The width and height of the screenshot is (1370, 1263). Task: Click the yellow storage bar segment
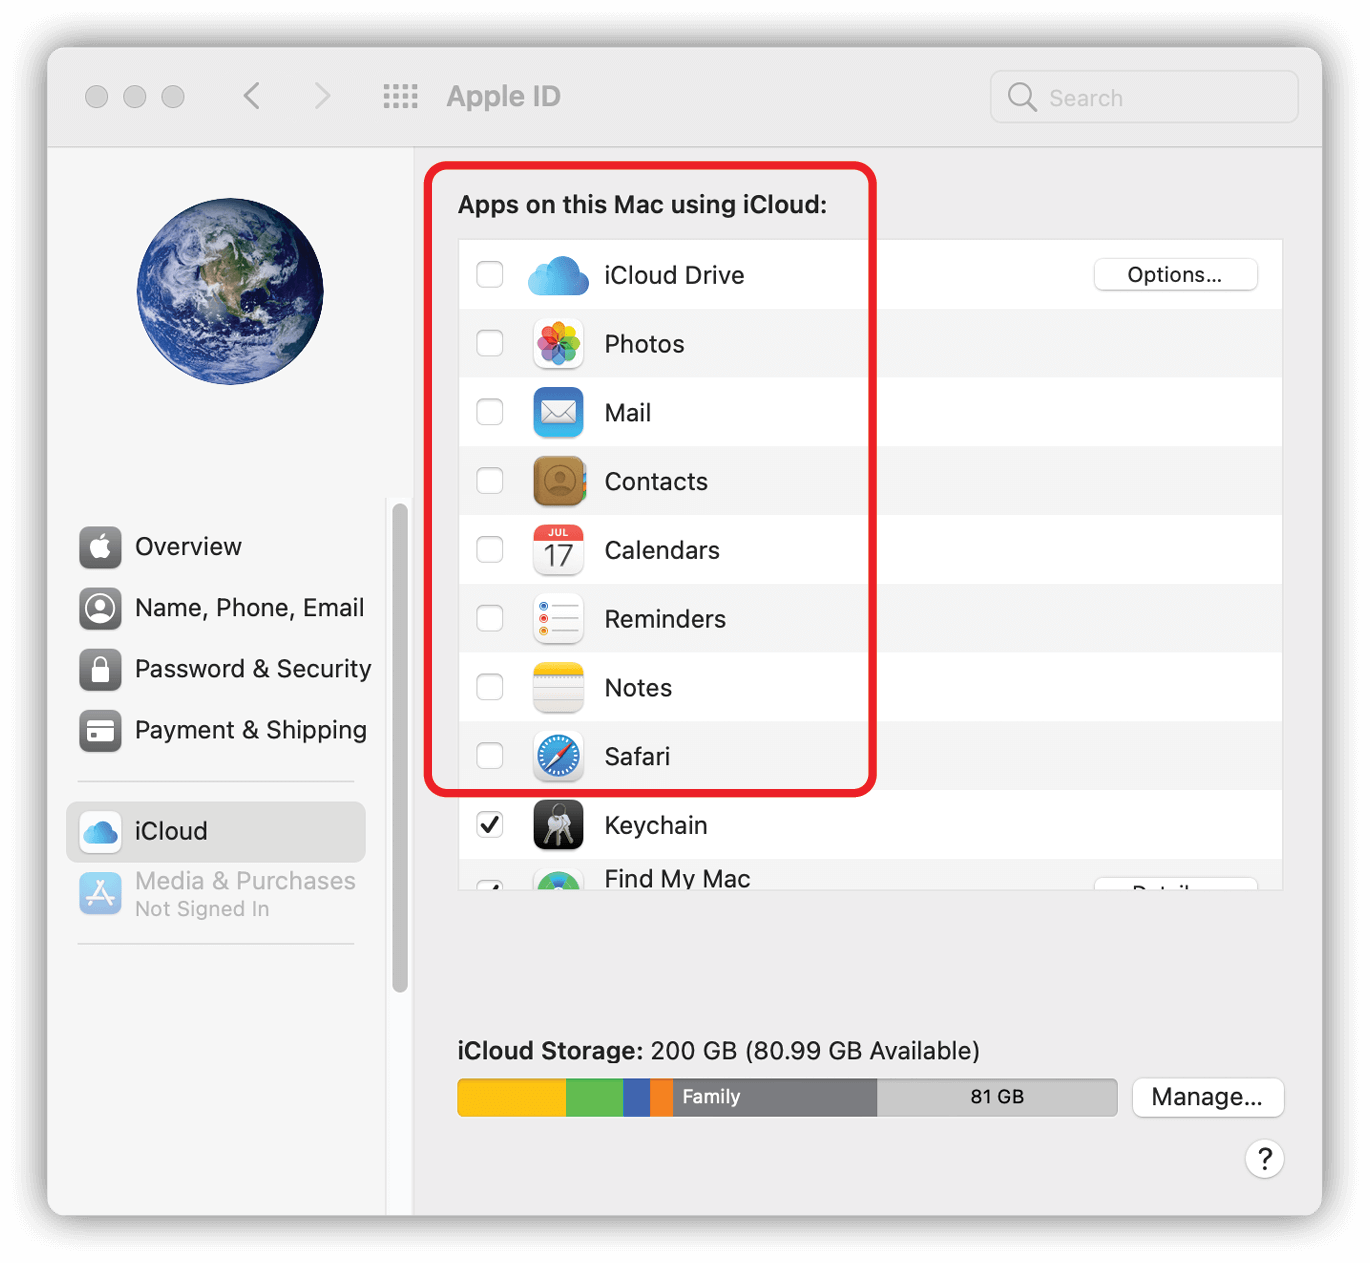512,1097
